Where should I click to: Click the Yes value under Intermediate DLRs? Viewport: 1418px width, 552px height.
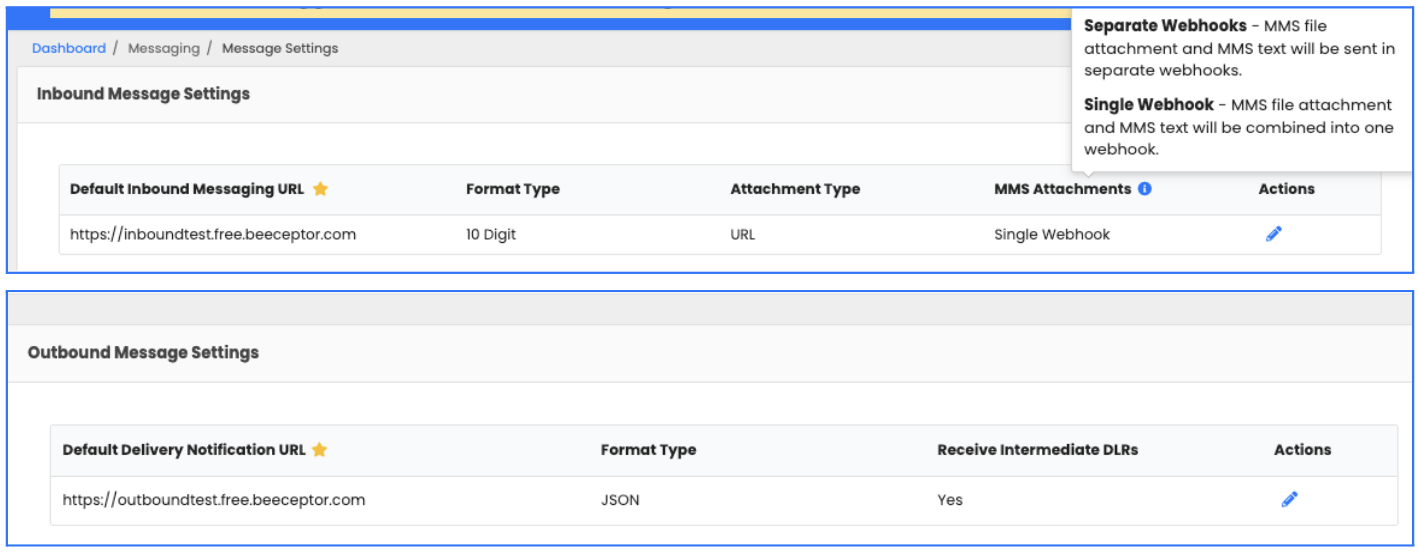[950, 500]
